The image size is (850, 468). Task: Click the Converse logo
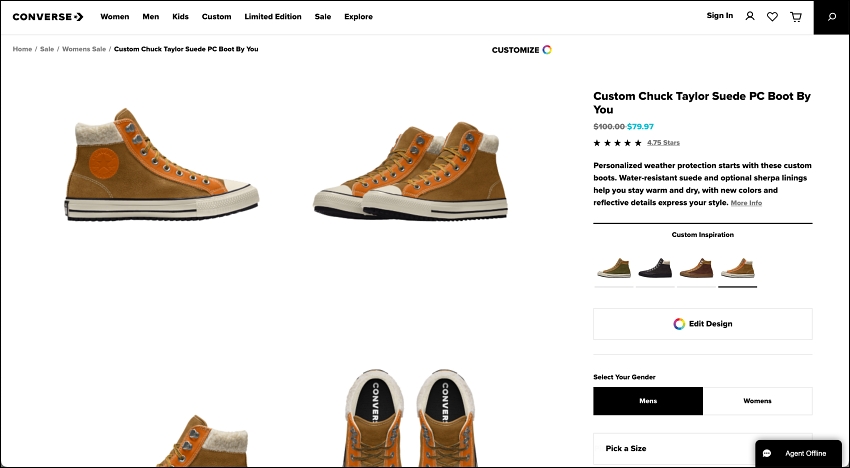pyautogui.click(x=48, y=17)
